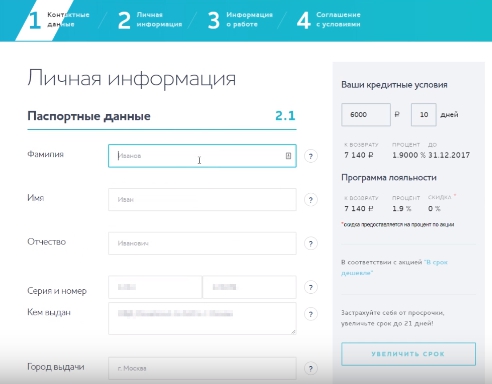Go to step 1 Контактные данные
This screenshot has height=384, width=492.
(59, 20)
